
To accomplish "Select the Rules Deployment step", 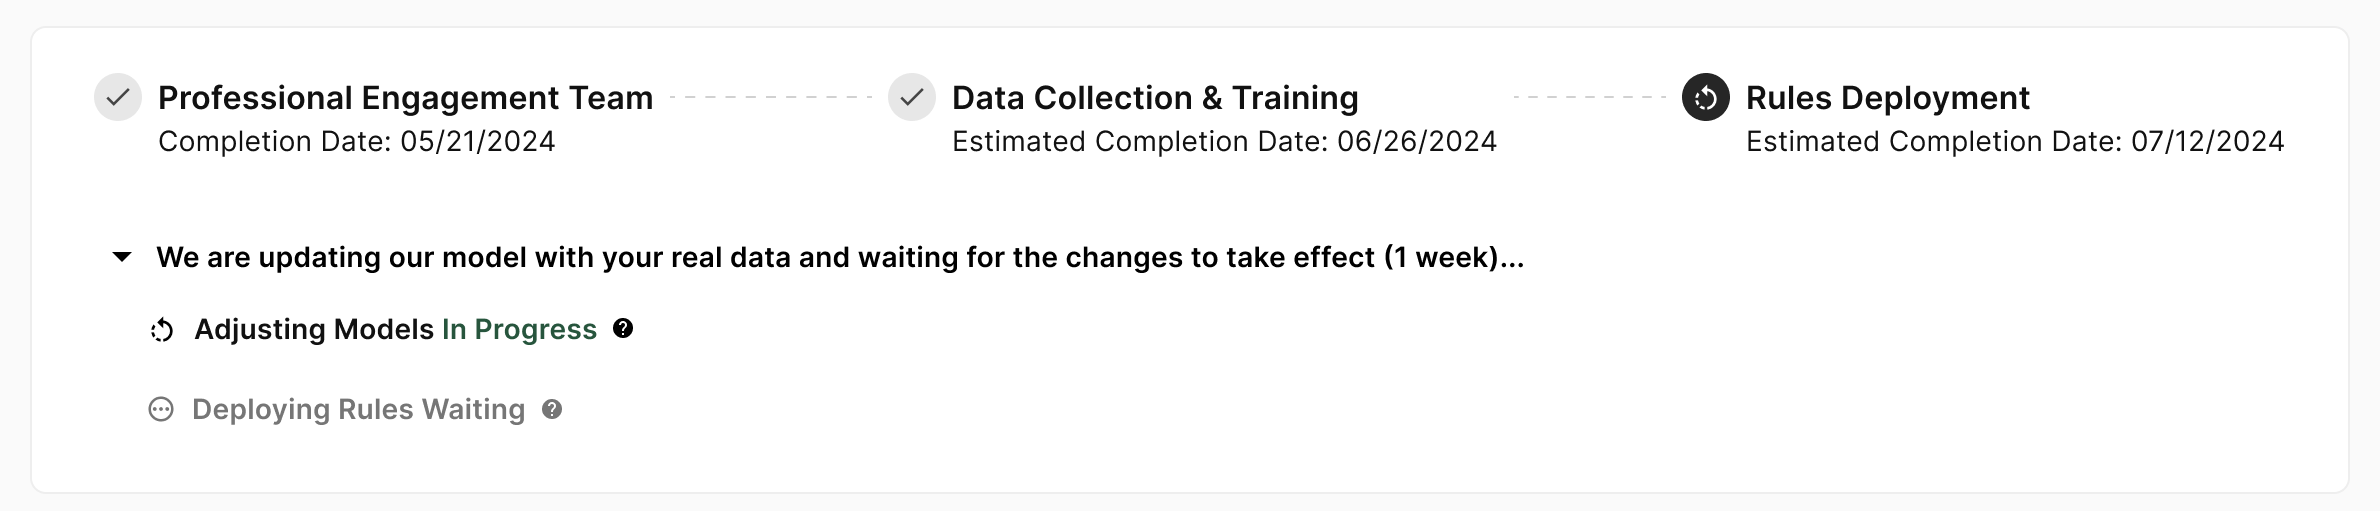I will 1887,98.
